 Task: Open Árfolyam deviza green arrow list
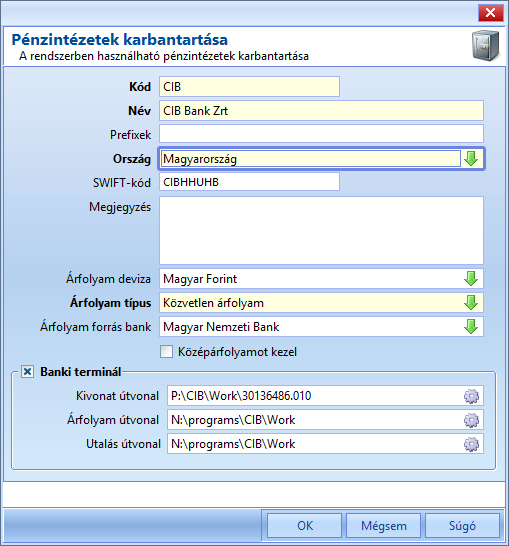(x=471, y=279)
